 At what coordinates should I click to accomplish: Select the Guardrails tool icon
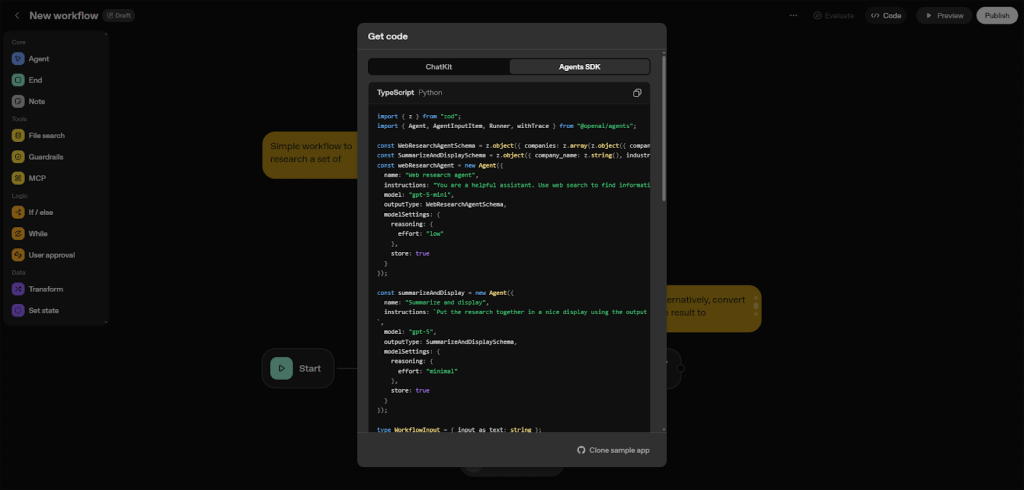(18, 156)
